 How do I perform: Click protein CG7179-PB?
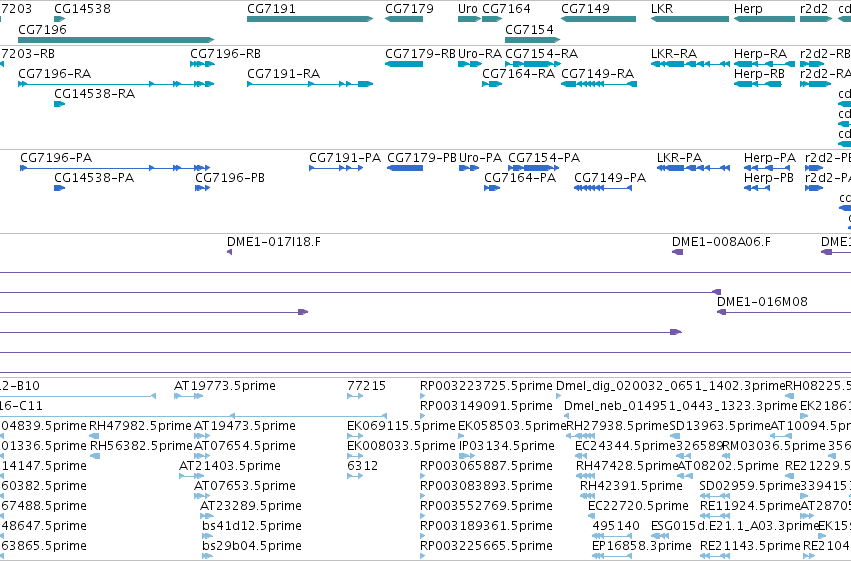click(x=422, y=158)
